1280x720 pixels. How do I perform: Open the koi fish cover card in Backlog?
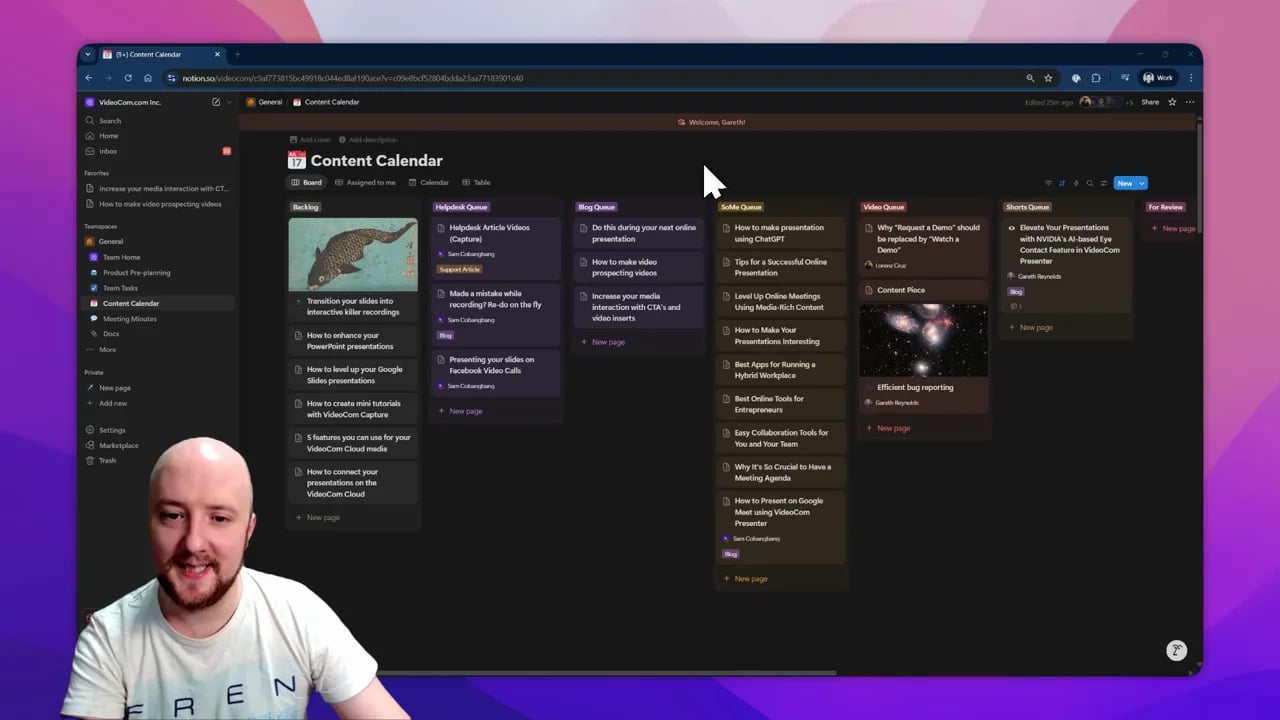353,254
